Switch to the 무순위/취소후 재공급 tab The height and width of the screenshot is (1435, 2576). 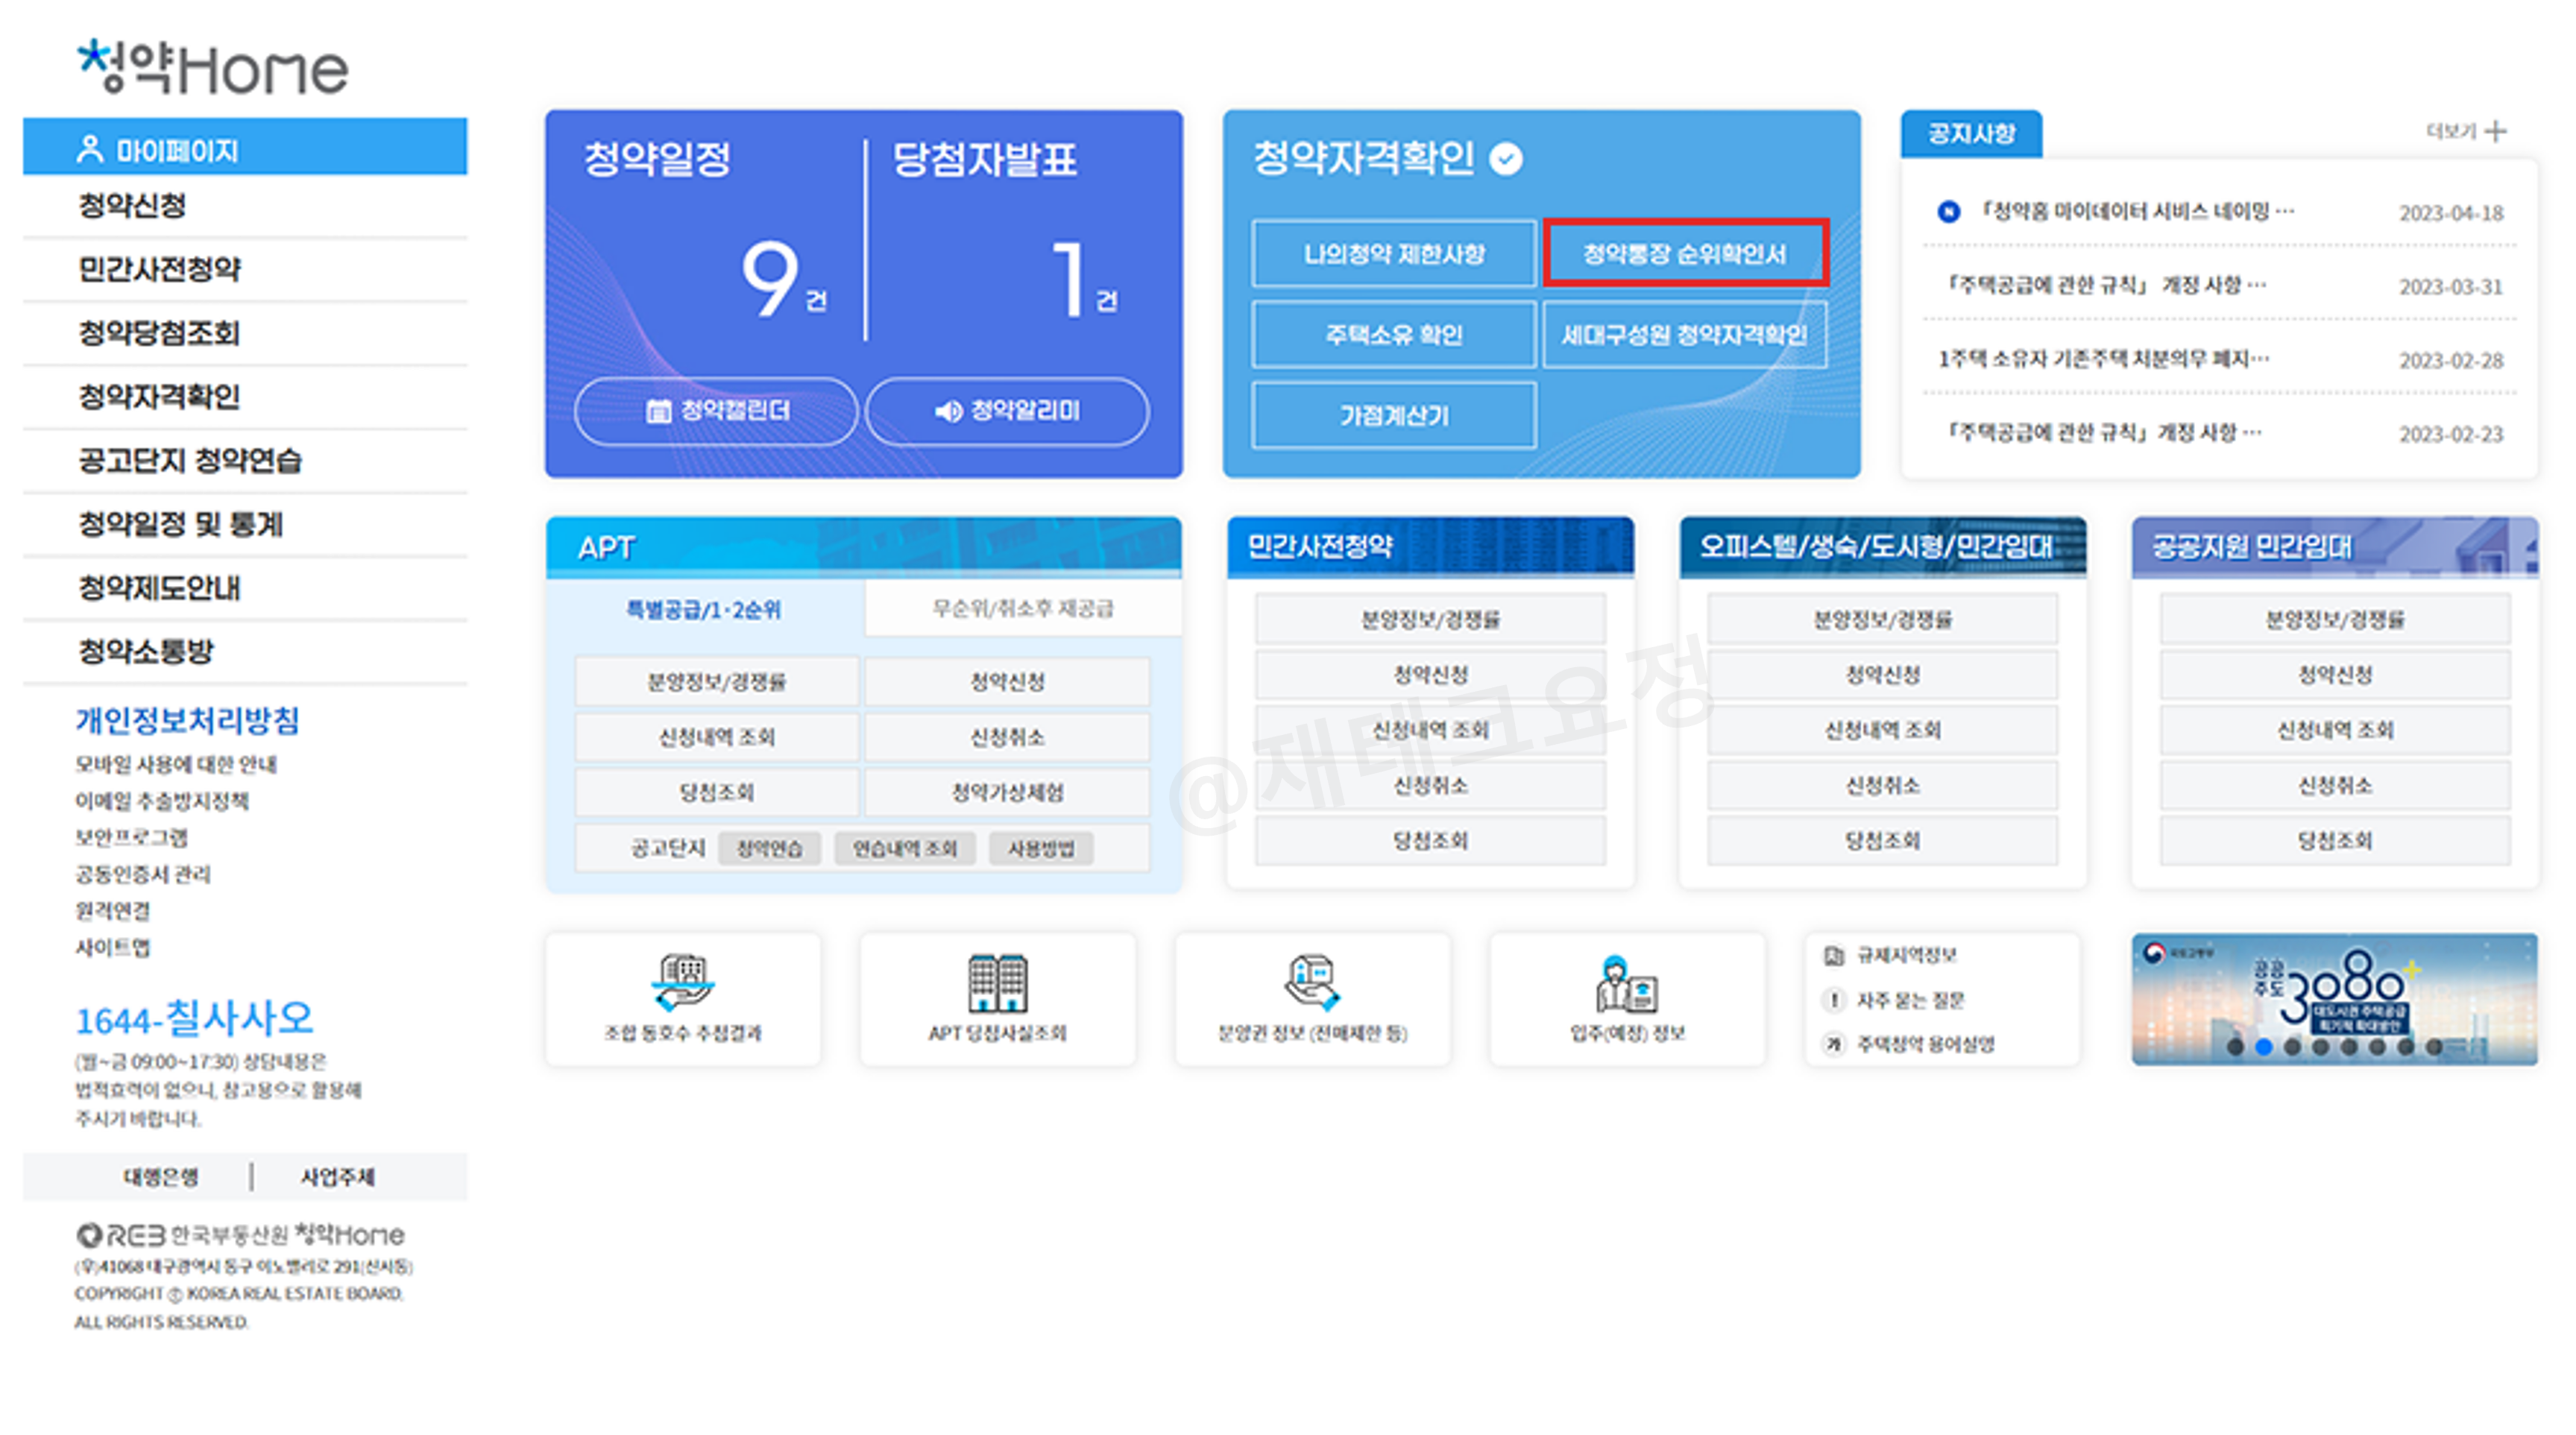point(1022,608)
